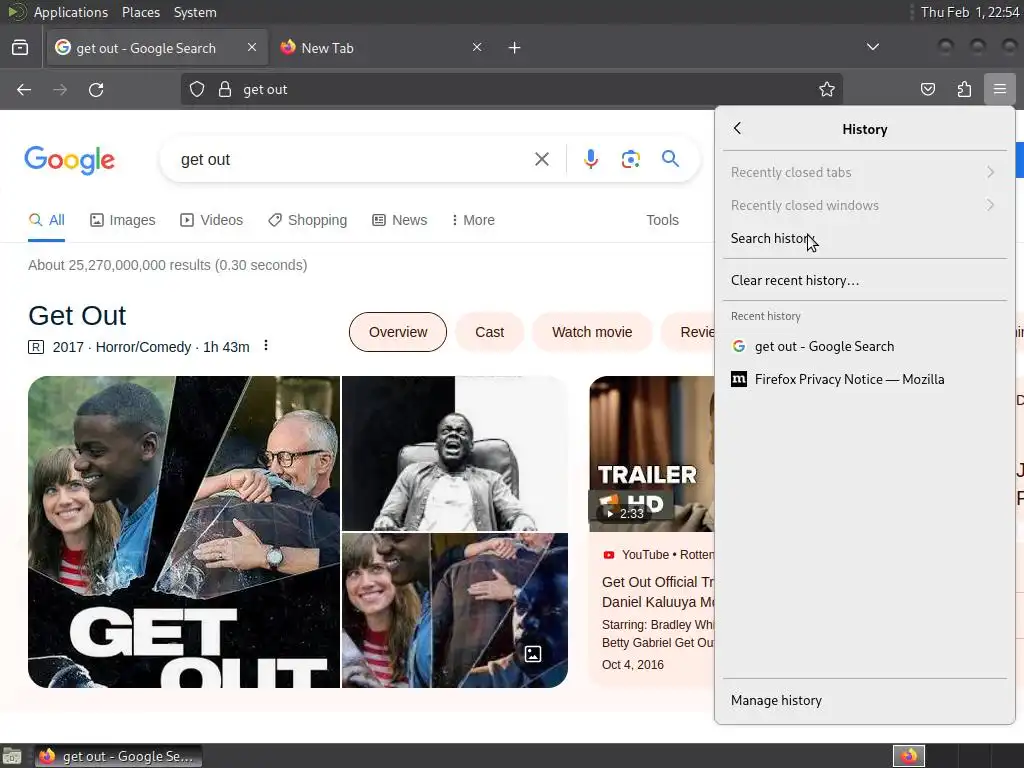Open the Places menu in the top panel
The width and height of the screenshot is (1024, 768).
[x=140, y=12]
